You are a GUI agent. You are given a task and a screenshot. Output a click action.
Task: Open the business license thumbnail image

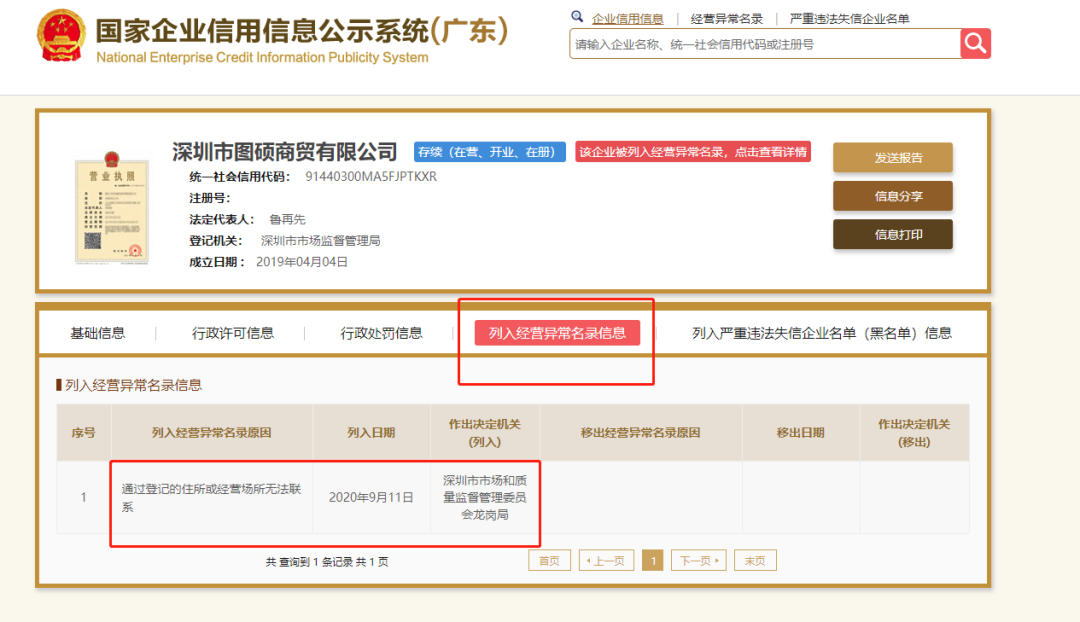(112, 208)
